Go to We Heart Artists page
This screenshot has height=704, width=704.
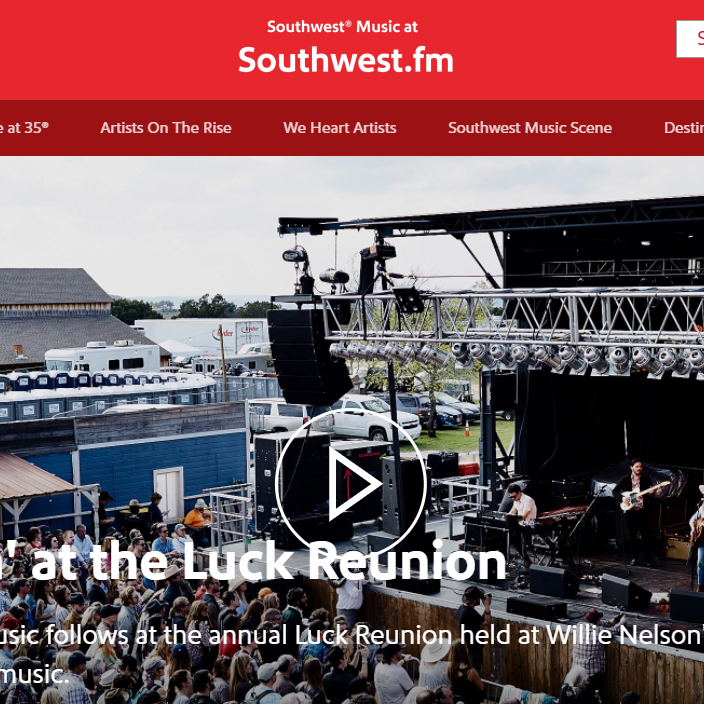point(340,128)
